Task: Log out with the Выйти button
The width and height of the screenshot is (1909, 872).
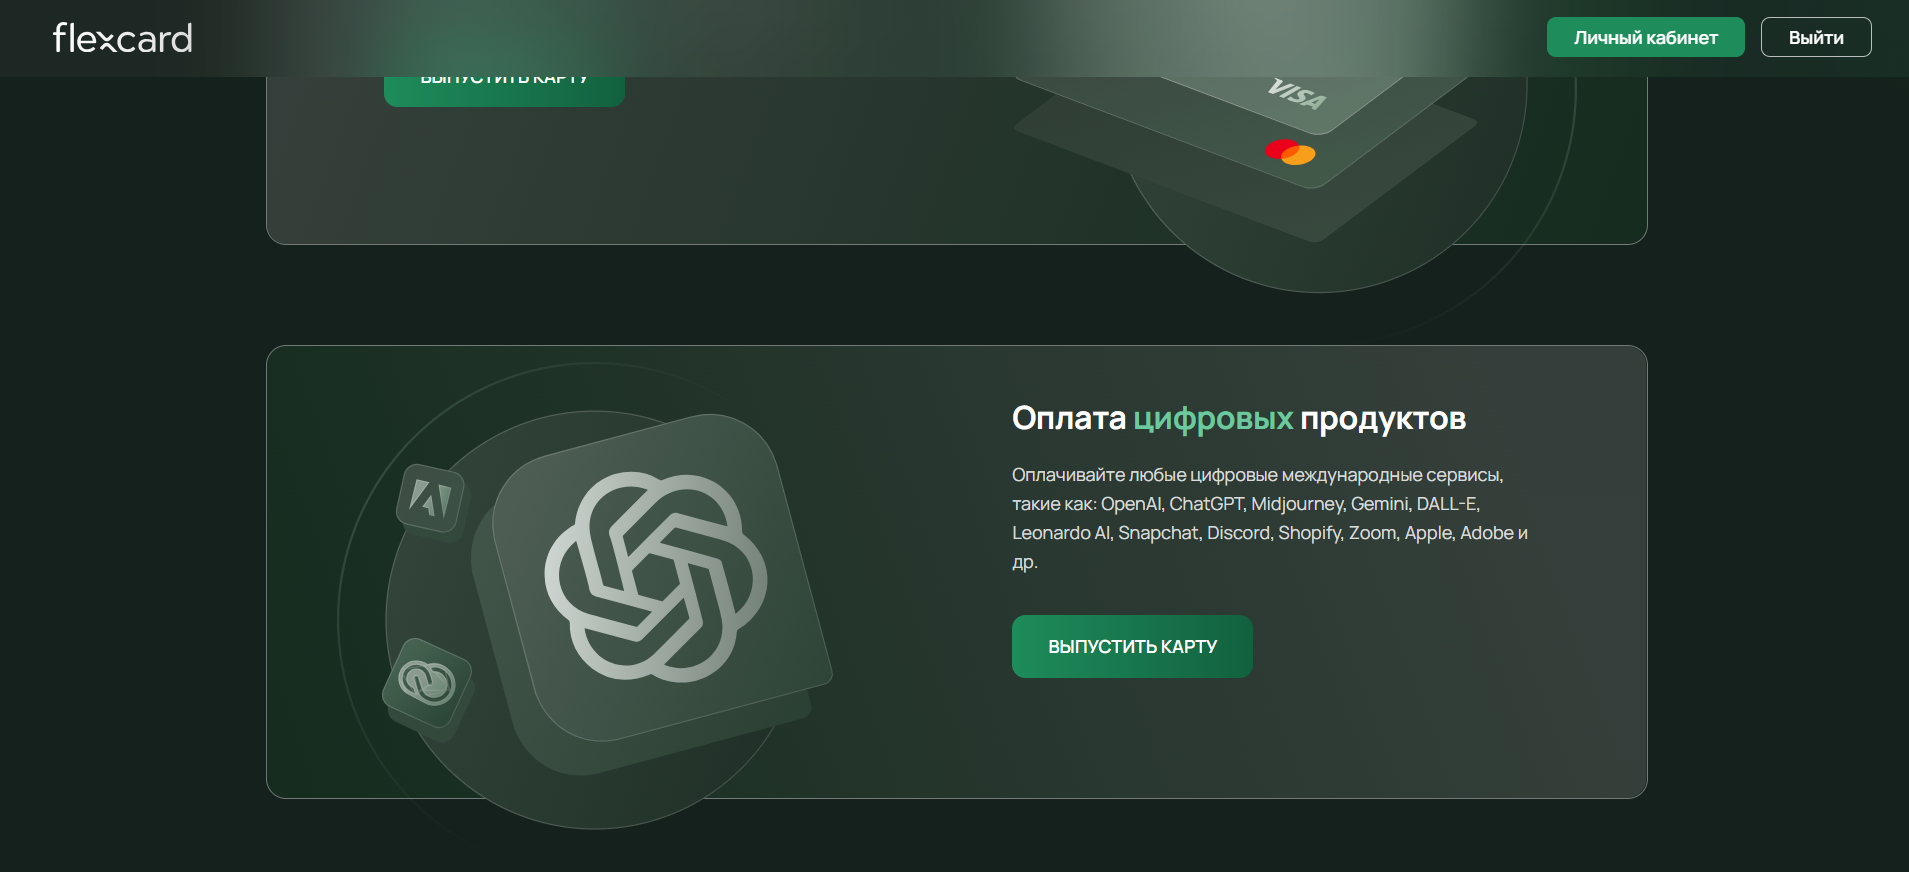Action: (1815, 37)
